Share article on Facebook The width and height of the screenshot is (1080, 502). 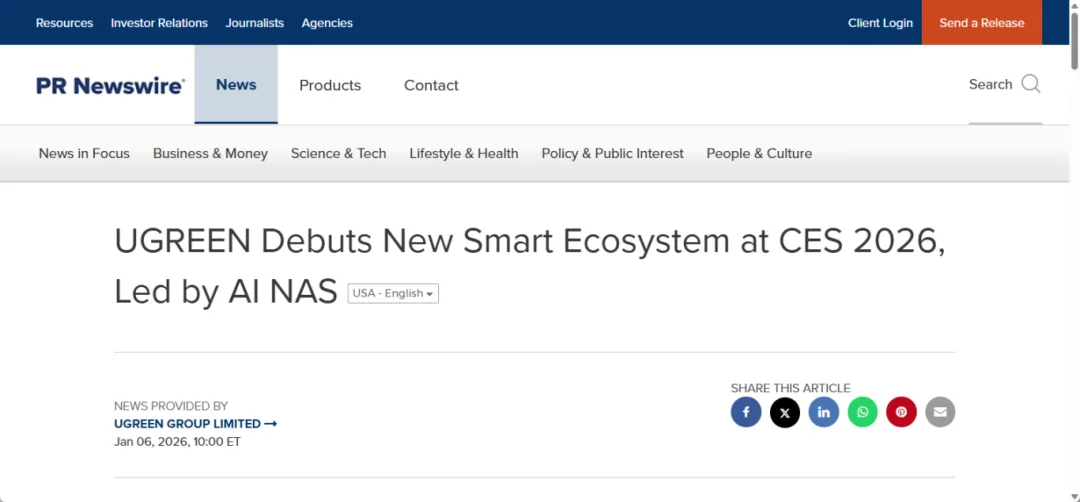click(746, 412)
